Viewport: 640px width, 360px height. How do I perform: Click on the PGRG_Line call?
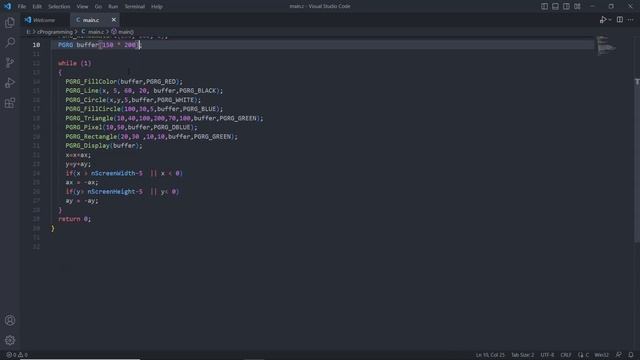pos(144,91)
